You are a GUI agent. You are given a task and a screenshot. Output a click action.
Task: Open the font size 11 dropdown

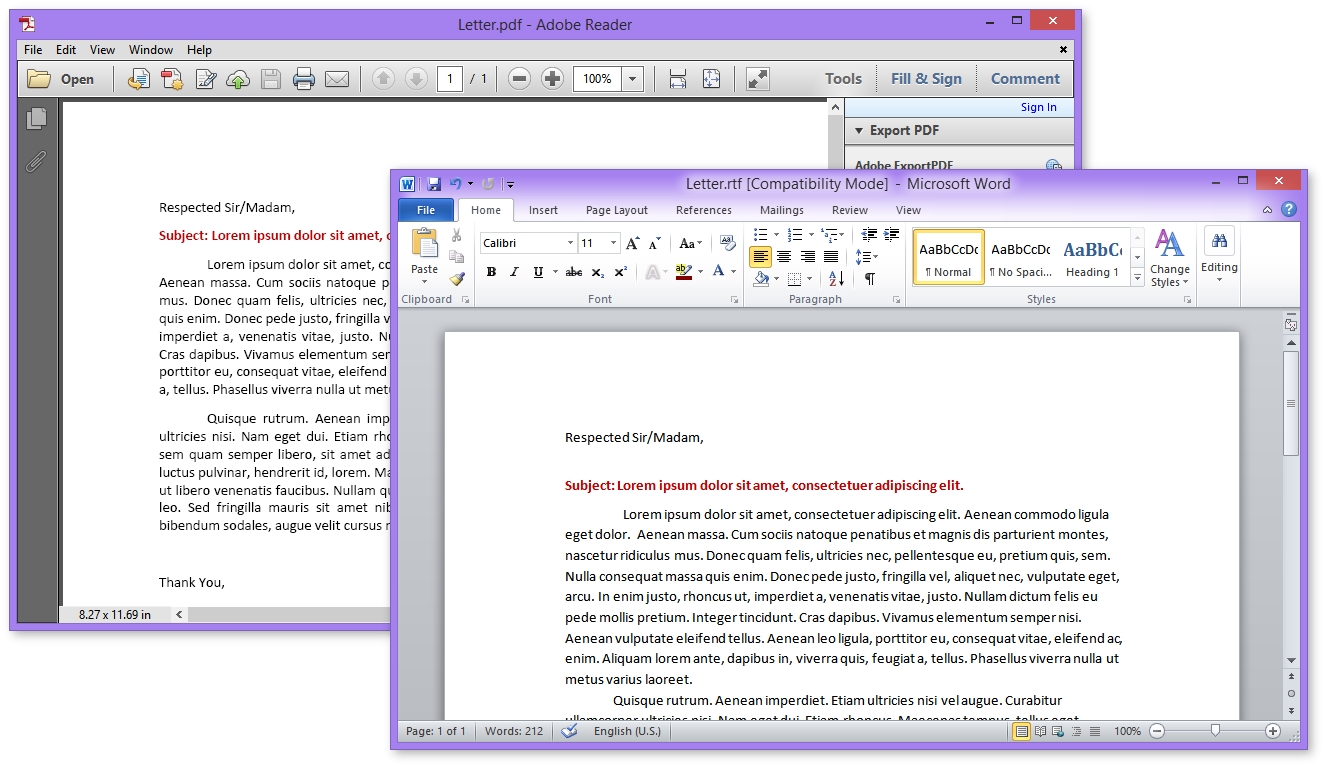[x=614, y=243]
